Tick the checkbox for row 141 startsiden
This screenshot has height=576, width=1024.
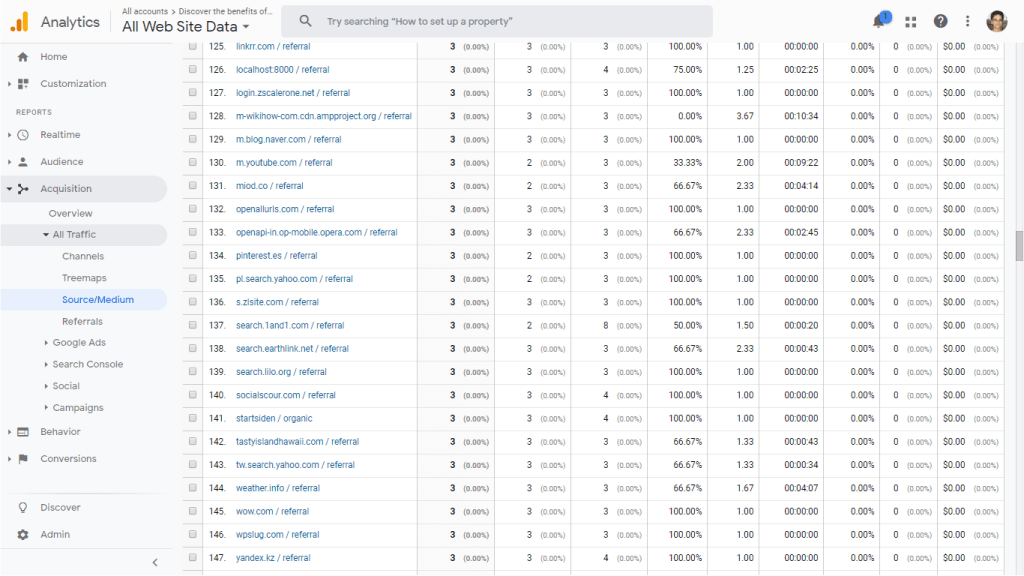pyautogui.click(x=193, y=418)
